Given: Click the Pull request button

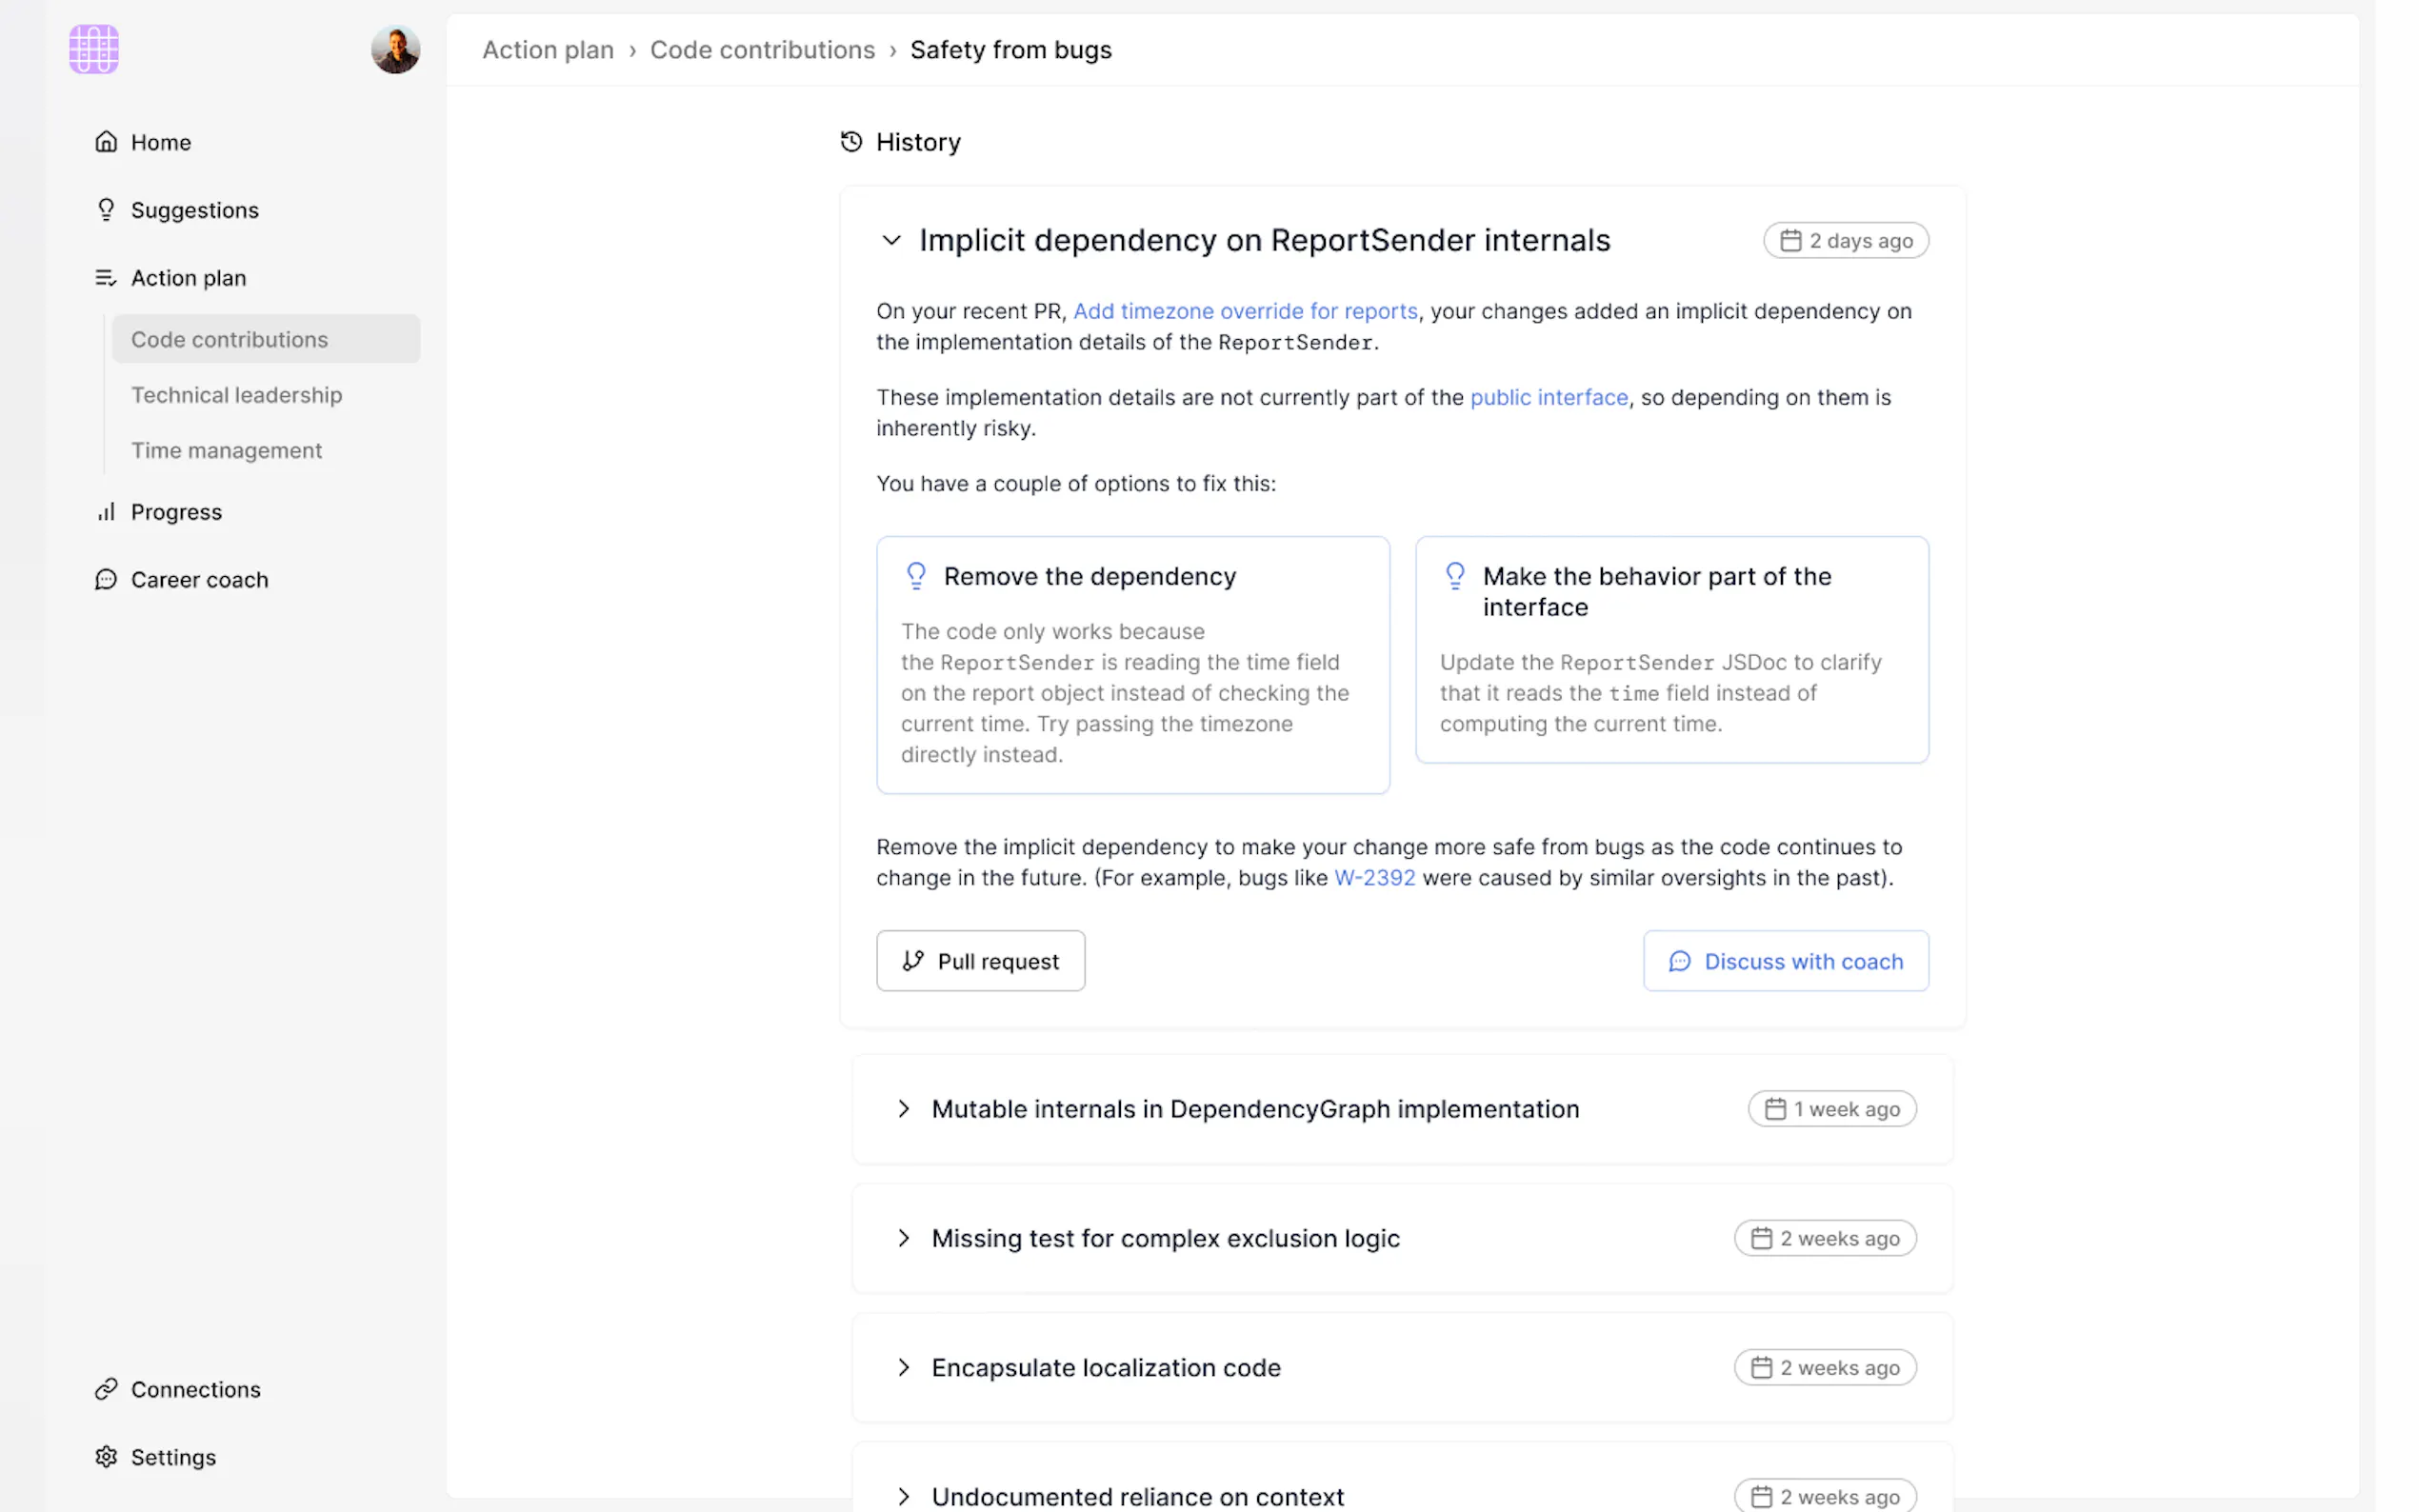Looking at the screenshot, I should pyautogui.click(x=980, y=961).
